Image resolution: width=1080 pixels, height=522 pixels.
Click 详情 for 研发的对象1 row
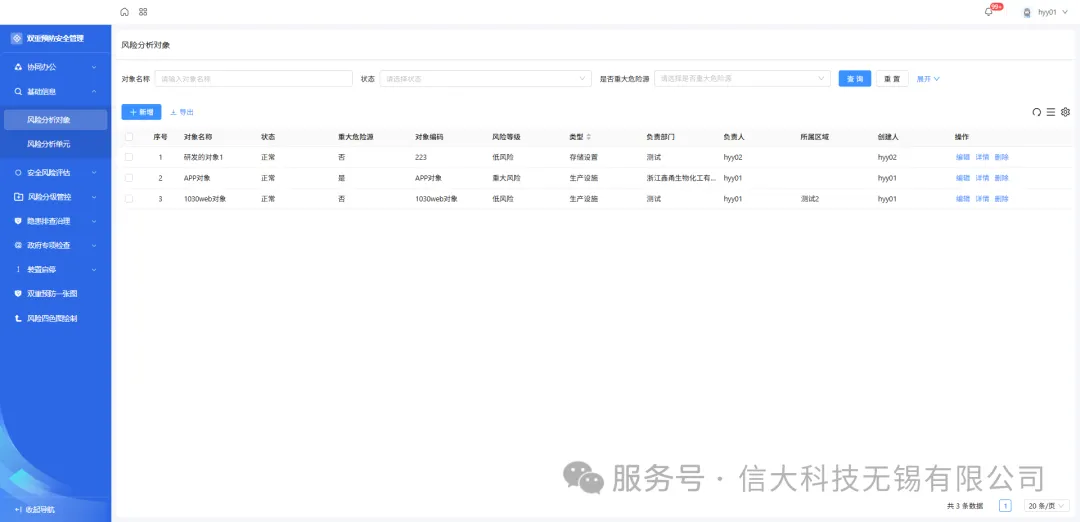coord(982,157)
